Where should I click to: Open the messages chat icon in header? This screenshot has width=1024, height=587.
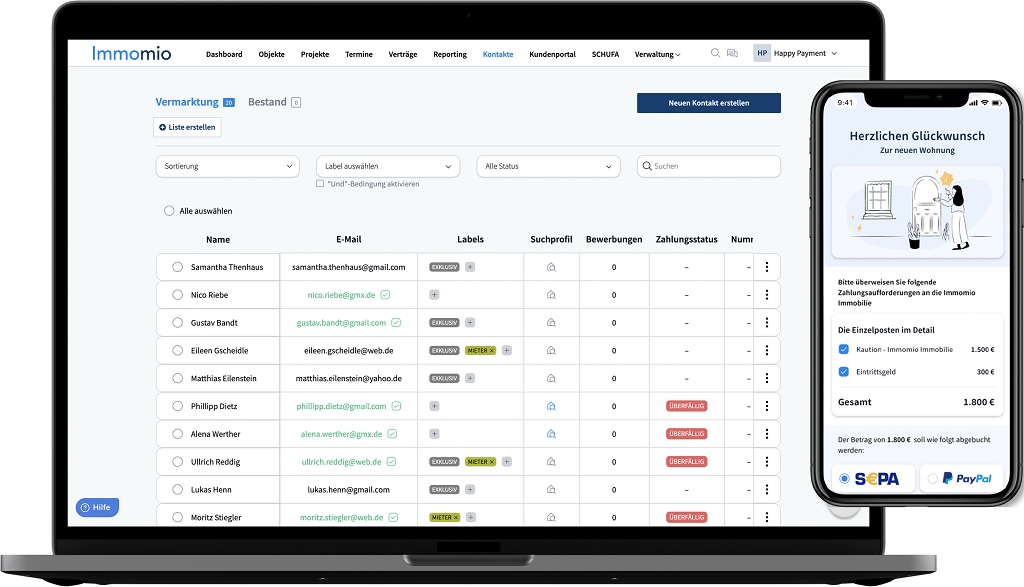[732, 54]
